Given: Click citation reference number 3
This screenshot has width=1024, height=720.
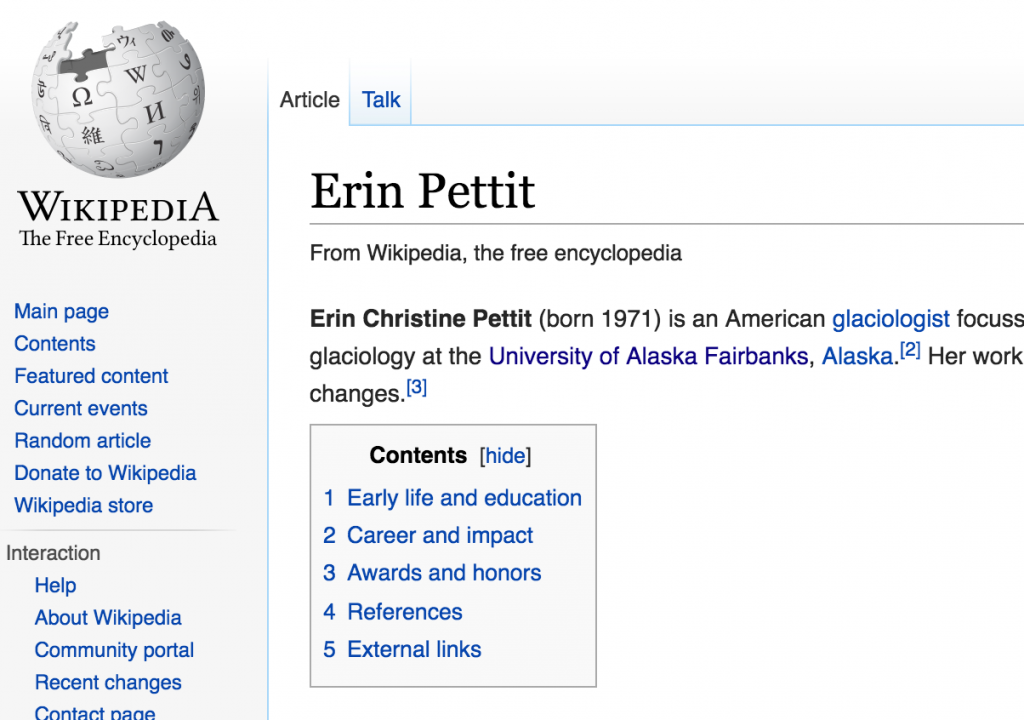Looking at the screenshot, I should tap(416, 388).
